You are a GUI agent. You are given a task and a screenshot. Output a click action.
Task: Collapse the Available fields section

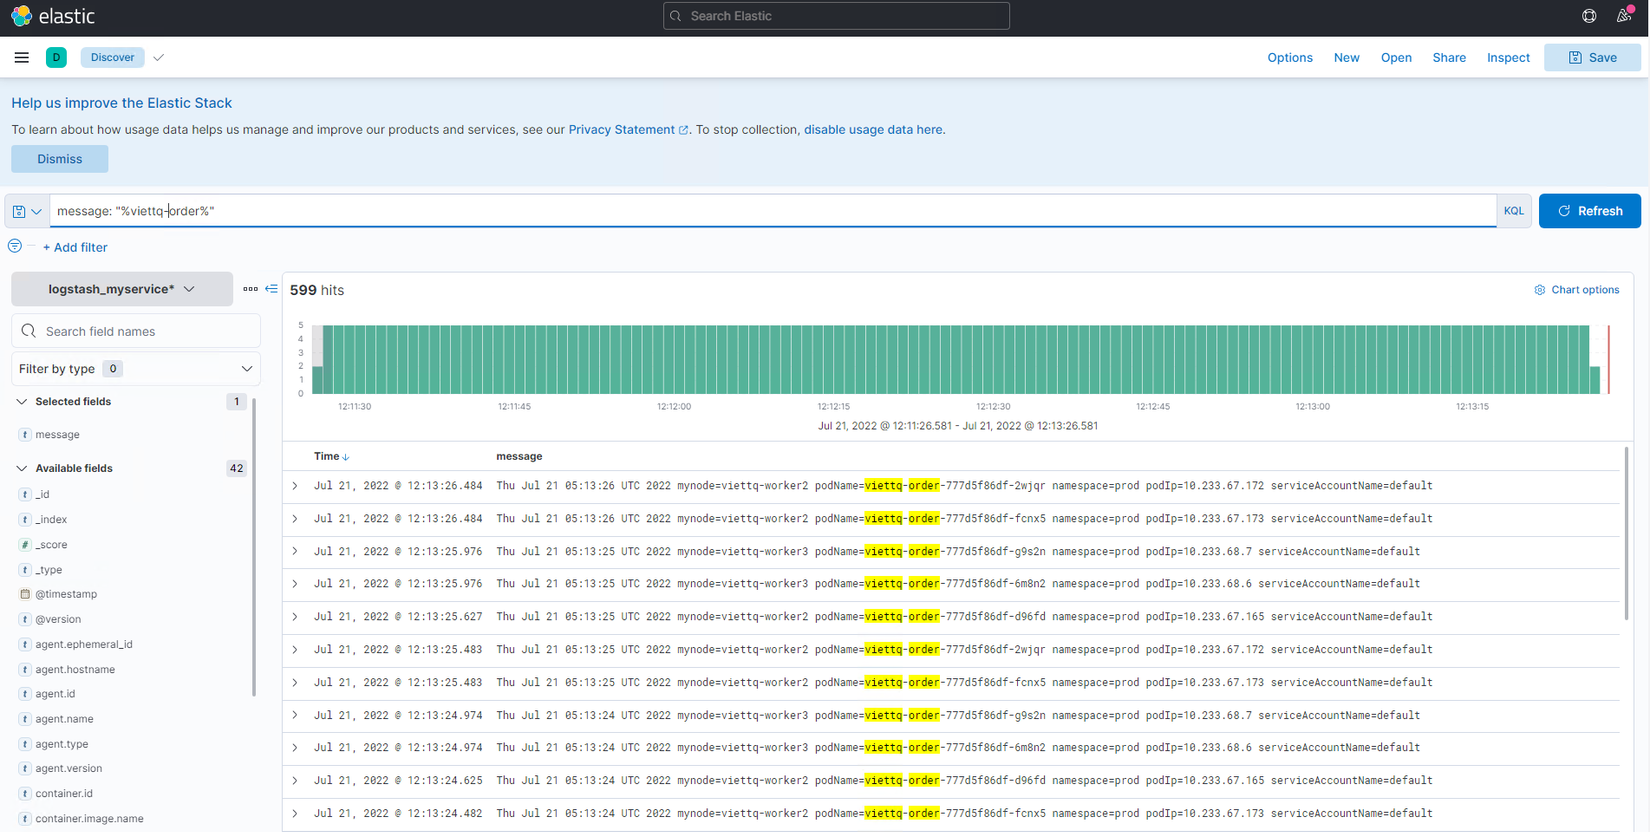pos(22,468)
